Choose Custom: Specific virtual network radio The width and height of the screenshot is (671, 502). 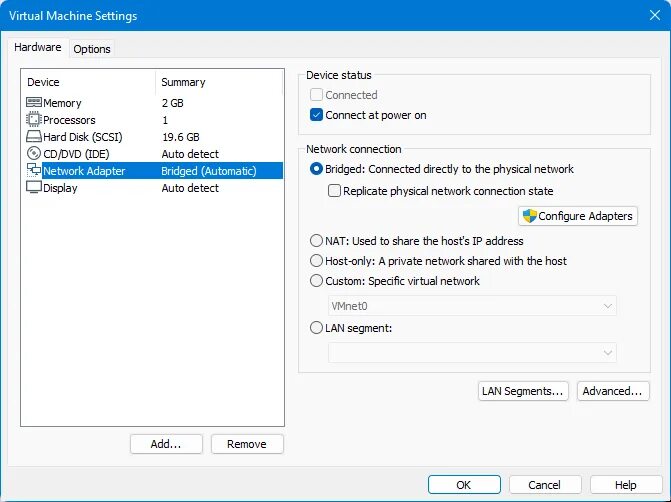(316, 281)
